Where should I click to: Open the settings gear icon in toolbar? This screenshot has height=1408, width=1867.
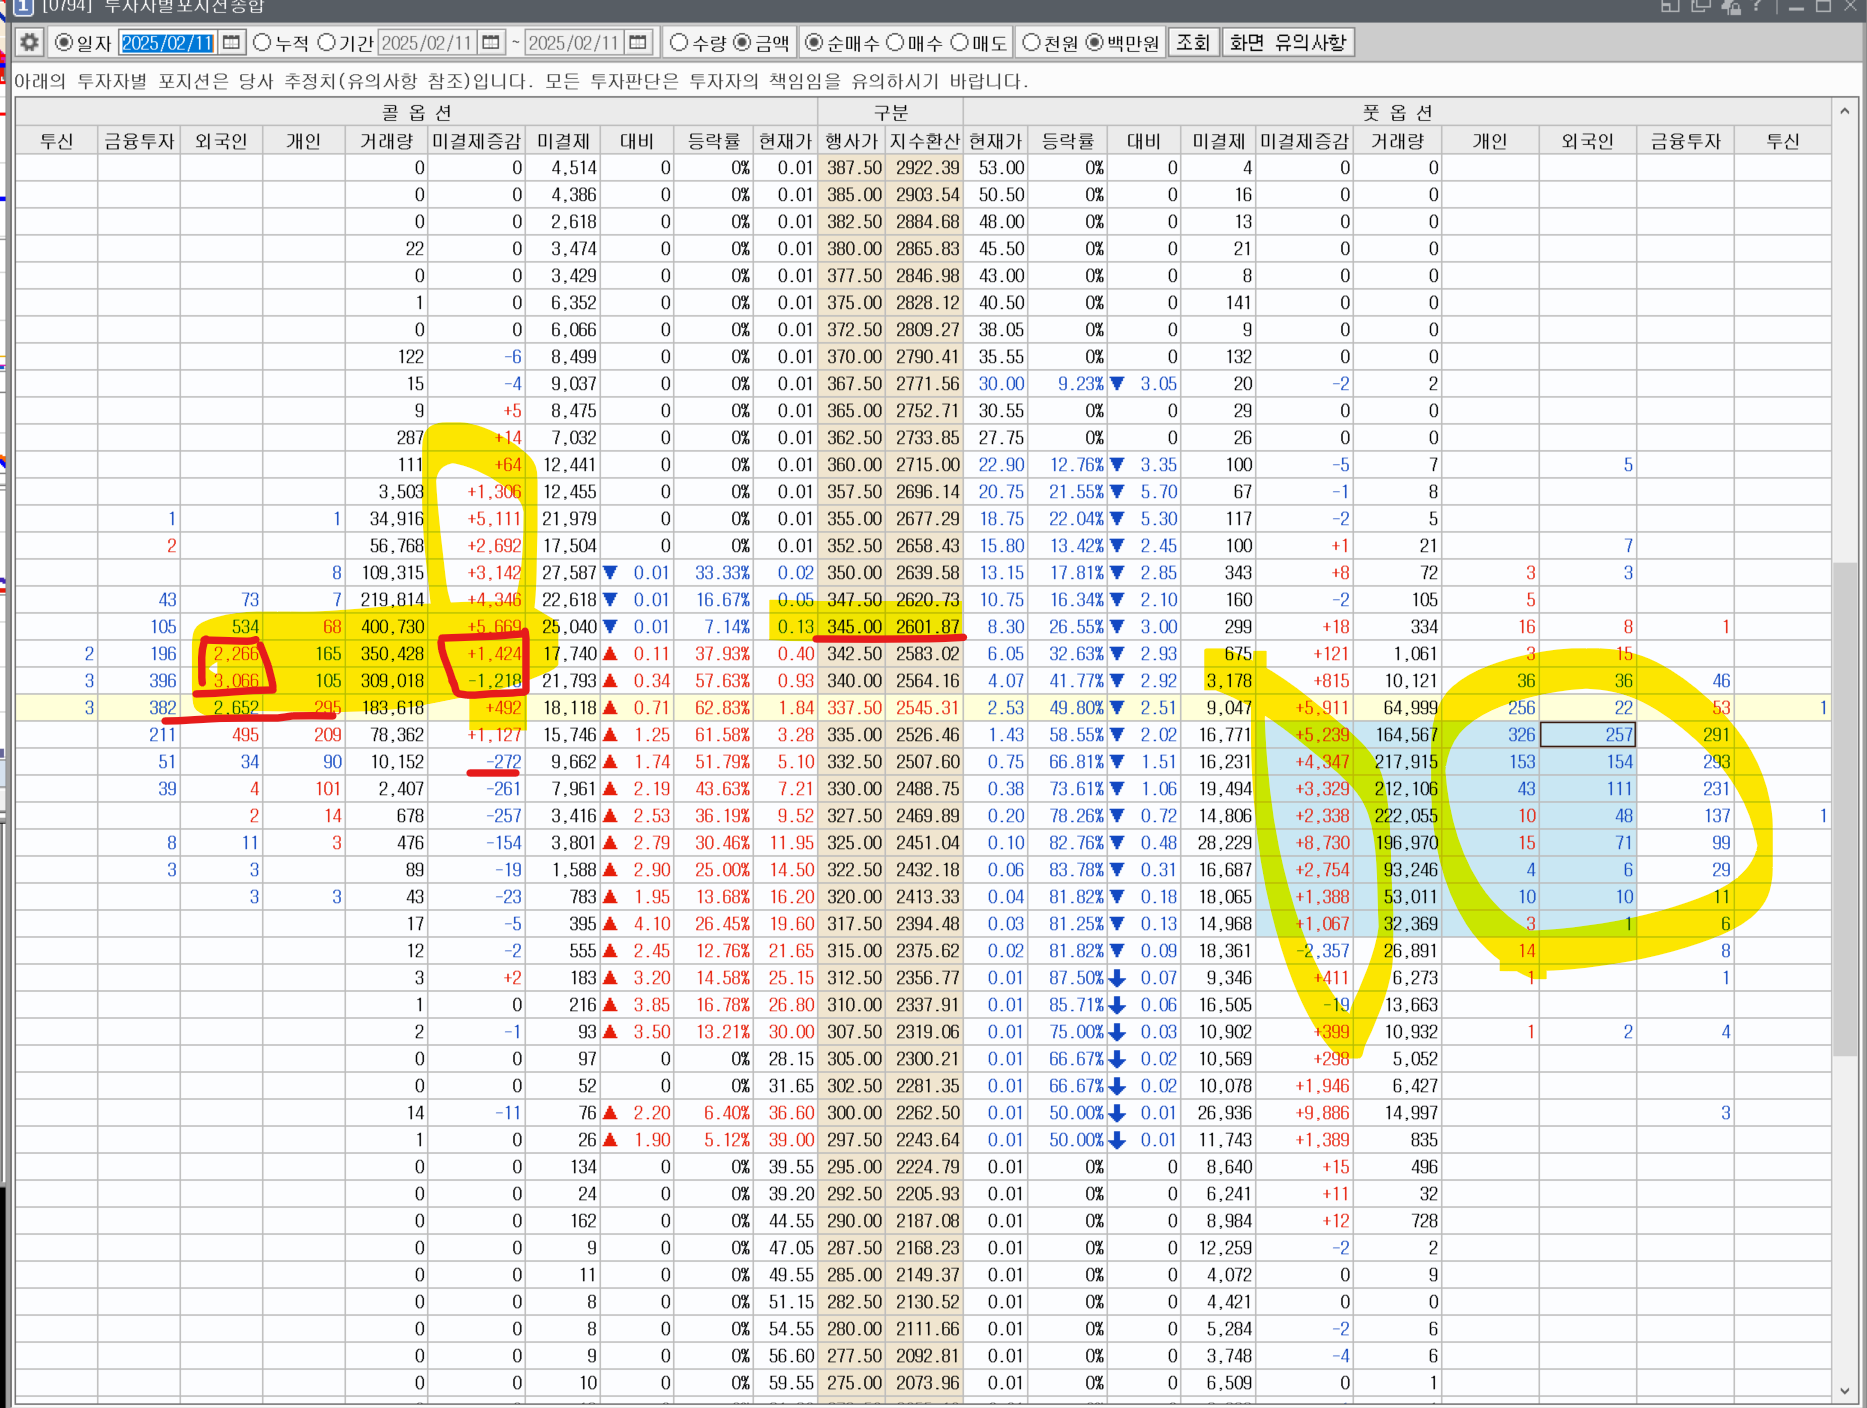click(29, 43)
